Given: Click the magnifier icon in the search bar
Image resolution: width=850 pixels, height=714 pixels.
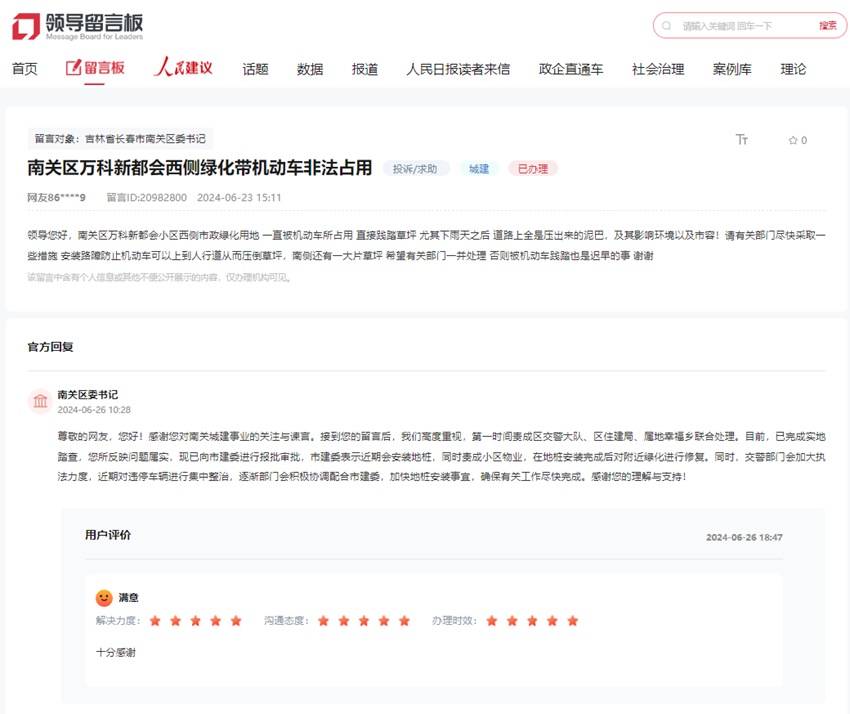Looking at the screenshot, I should point(665,25).
